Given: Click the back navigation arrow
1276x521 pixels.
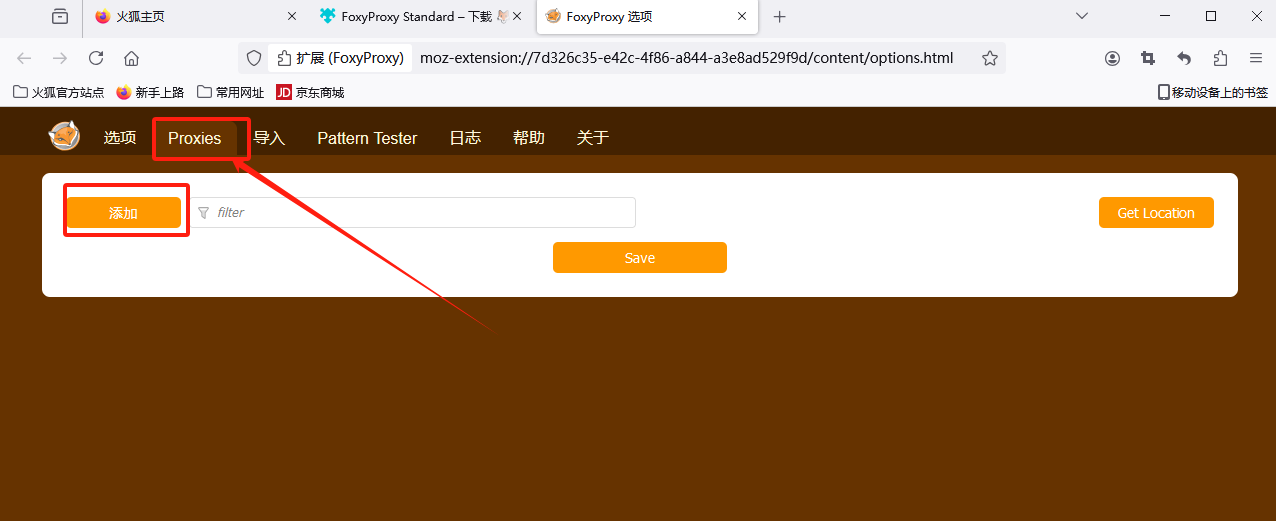Looking at the screenshot, I should [x=25, y=58].
